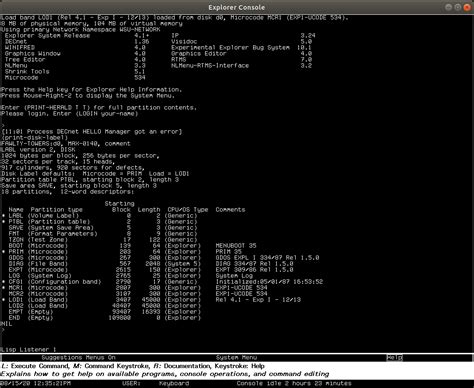474x388 pixels.
Task: Click the EXPT (Microcode) partition name
Action: (x=16, y=270)
